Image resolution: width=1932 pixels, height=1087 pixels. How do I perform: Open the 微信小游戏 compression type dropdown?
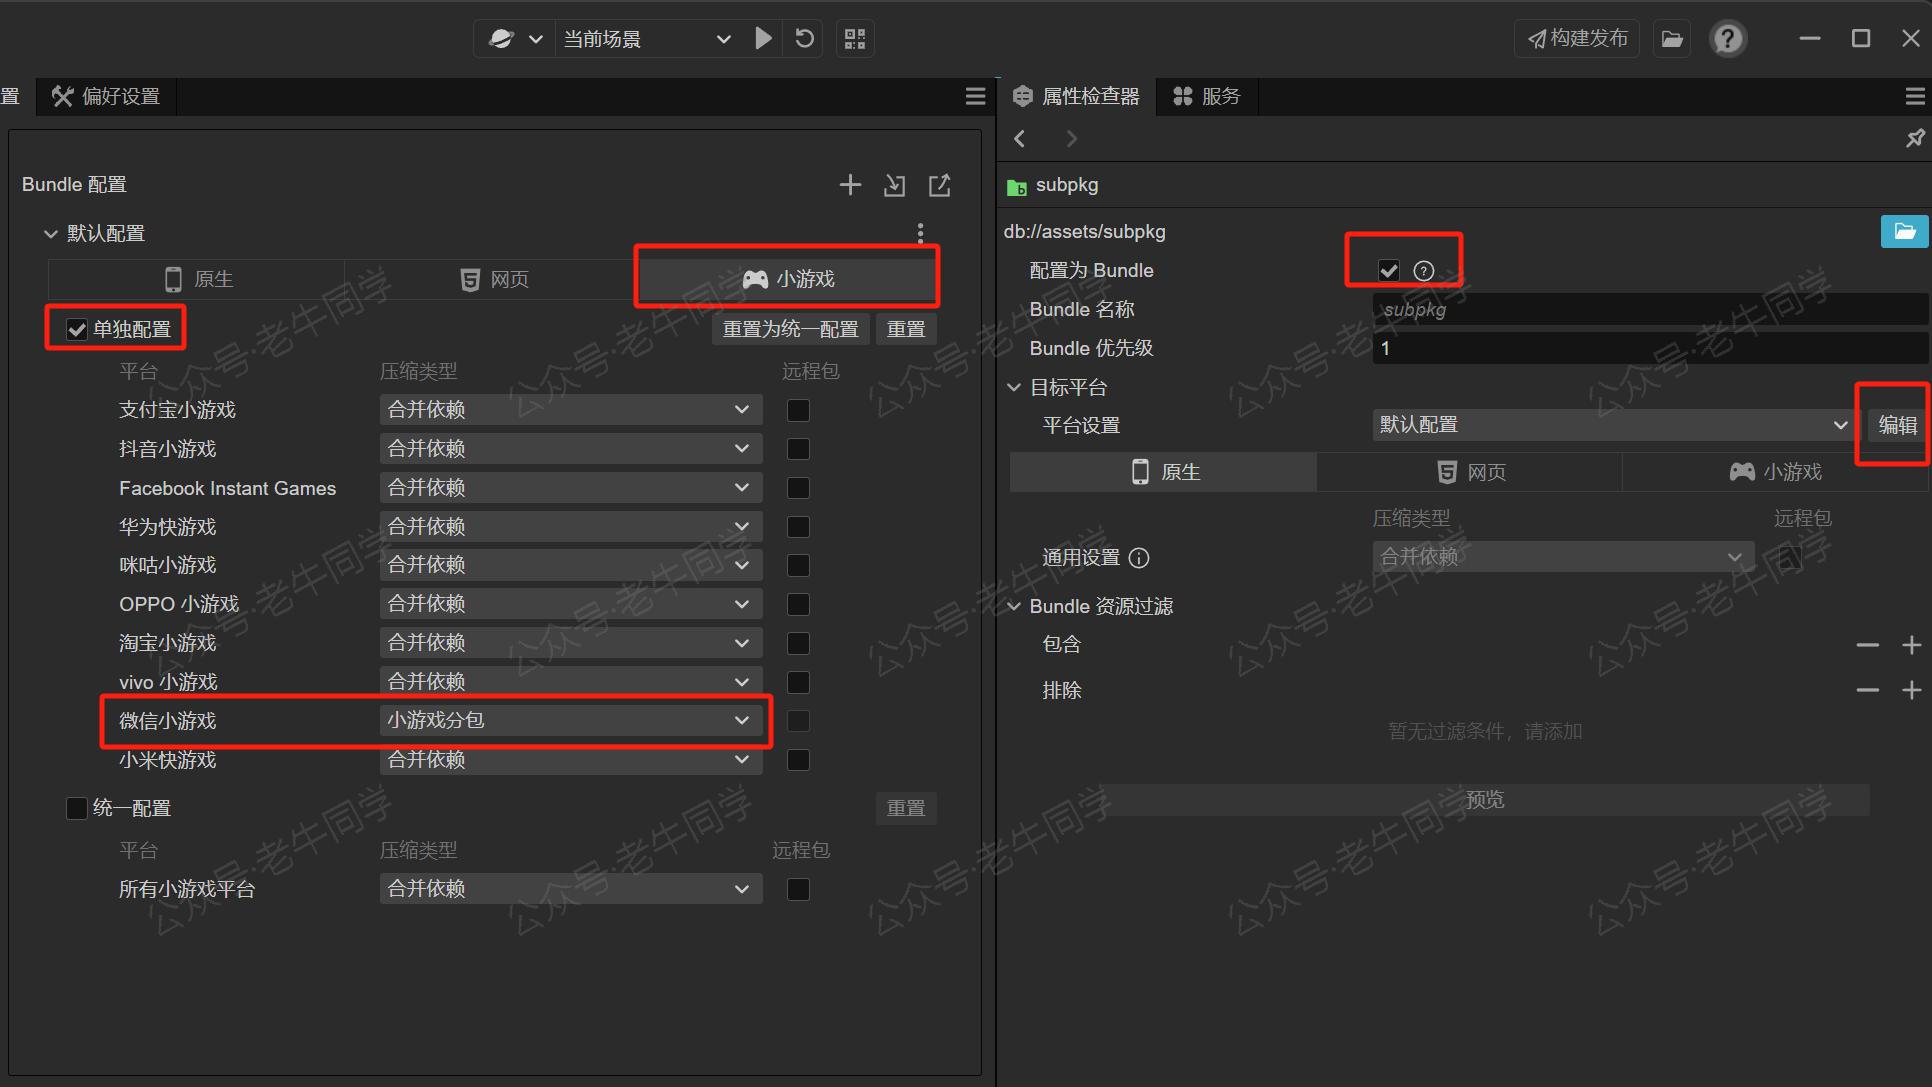coord(571,720)
